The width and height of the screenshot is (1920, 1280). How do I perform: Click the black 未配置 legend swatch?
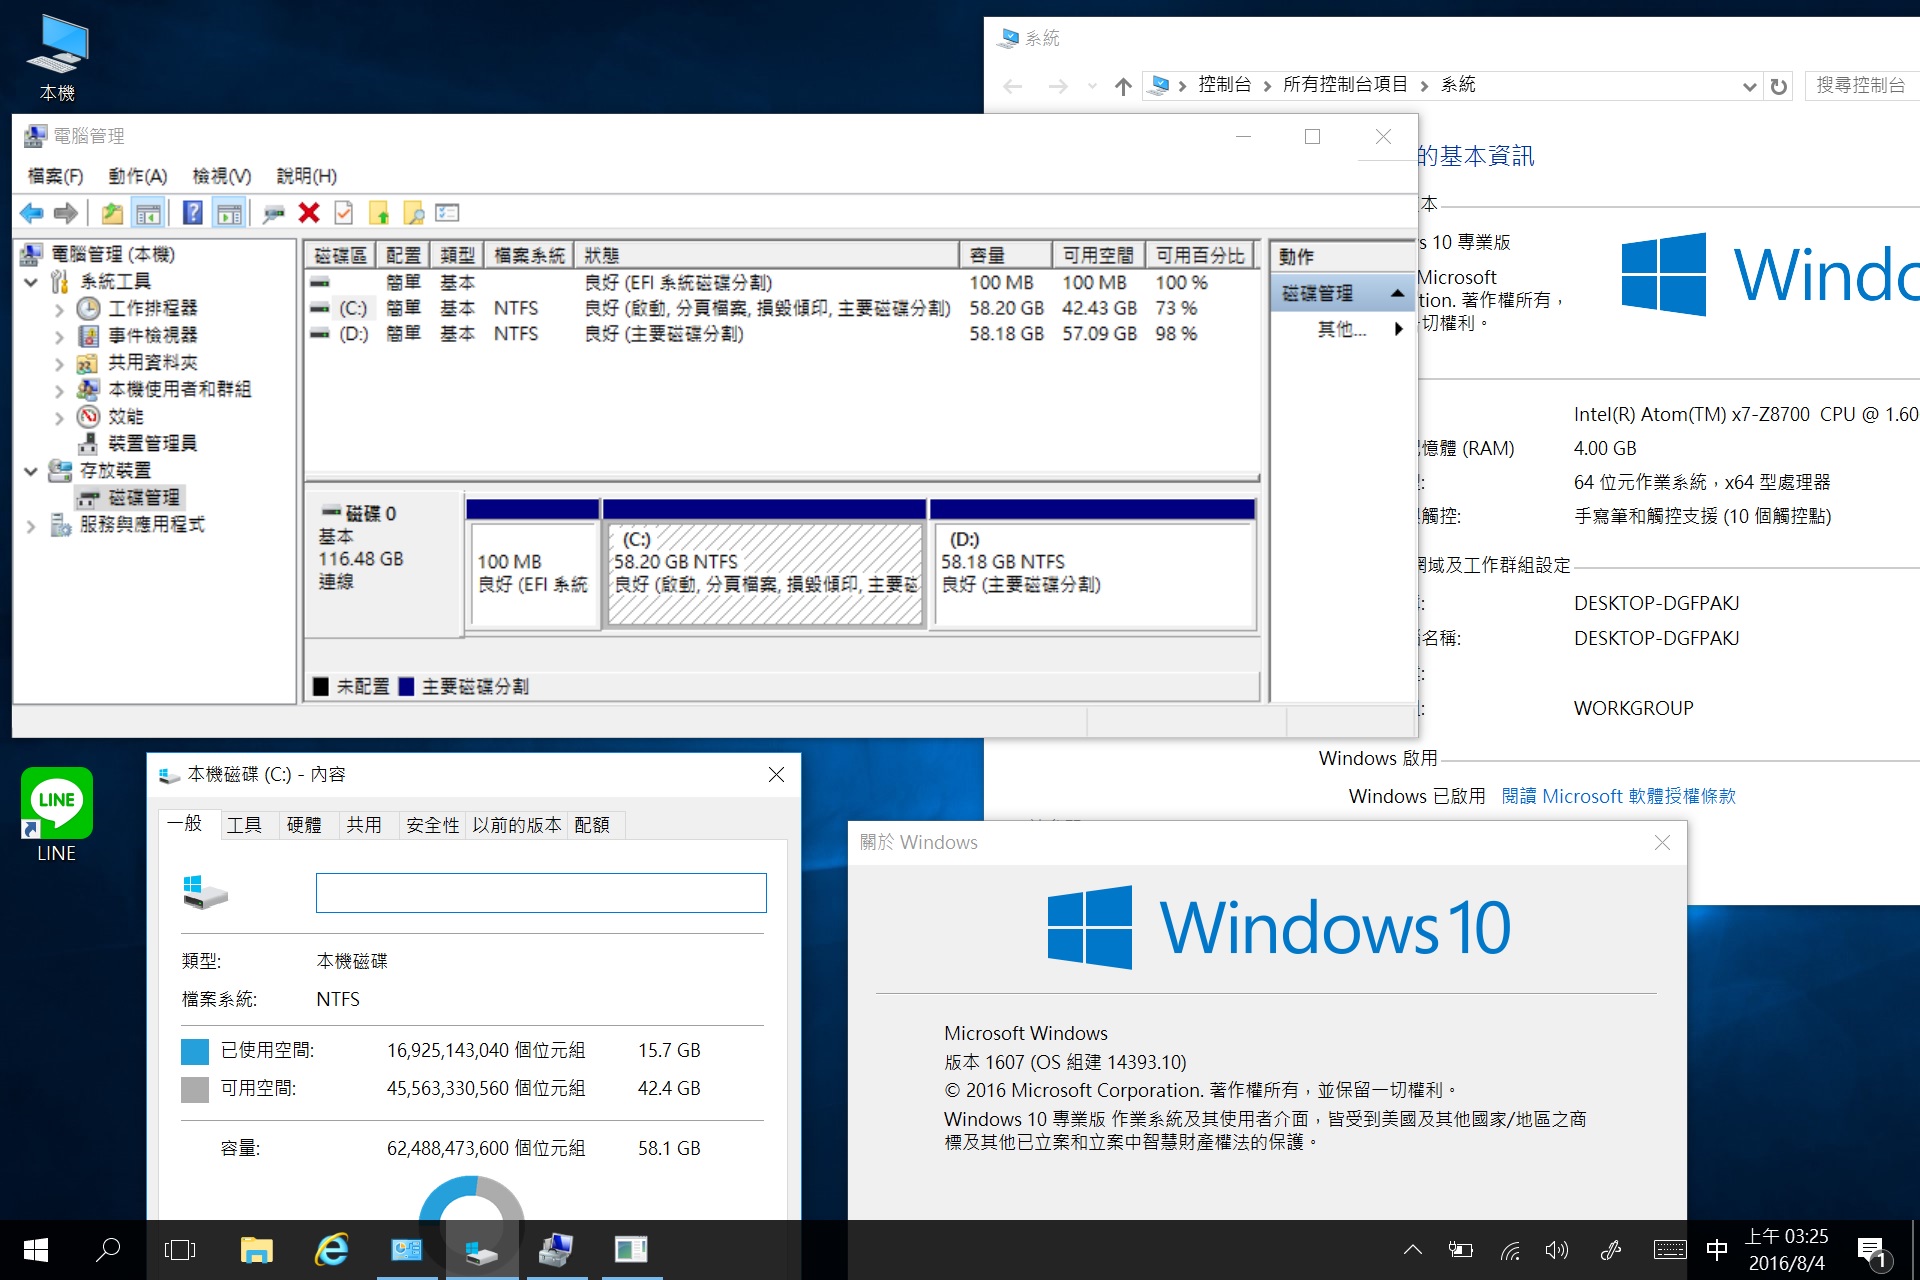pos(321,687)
